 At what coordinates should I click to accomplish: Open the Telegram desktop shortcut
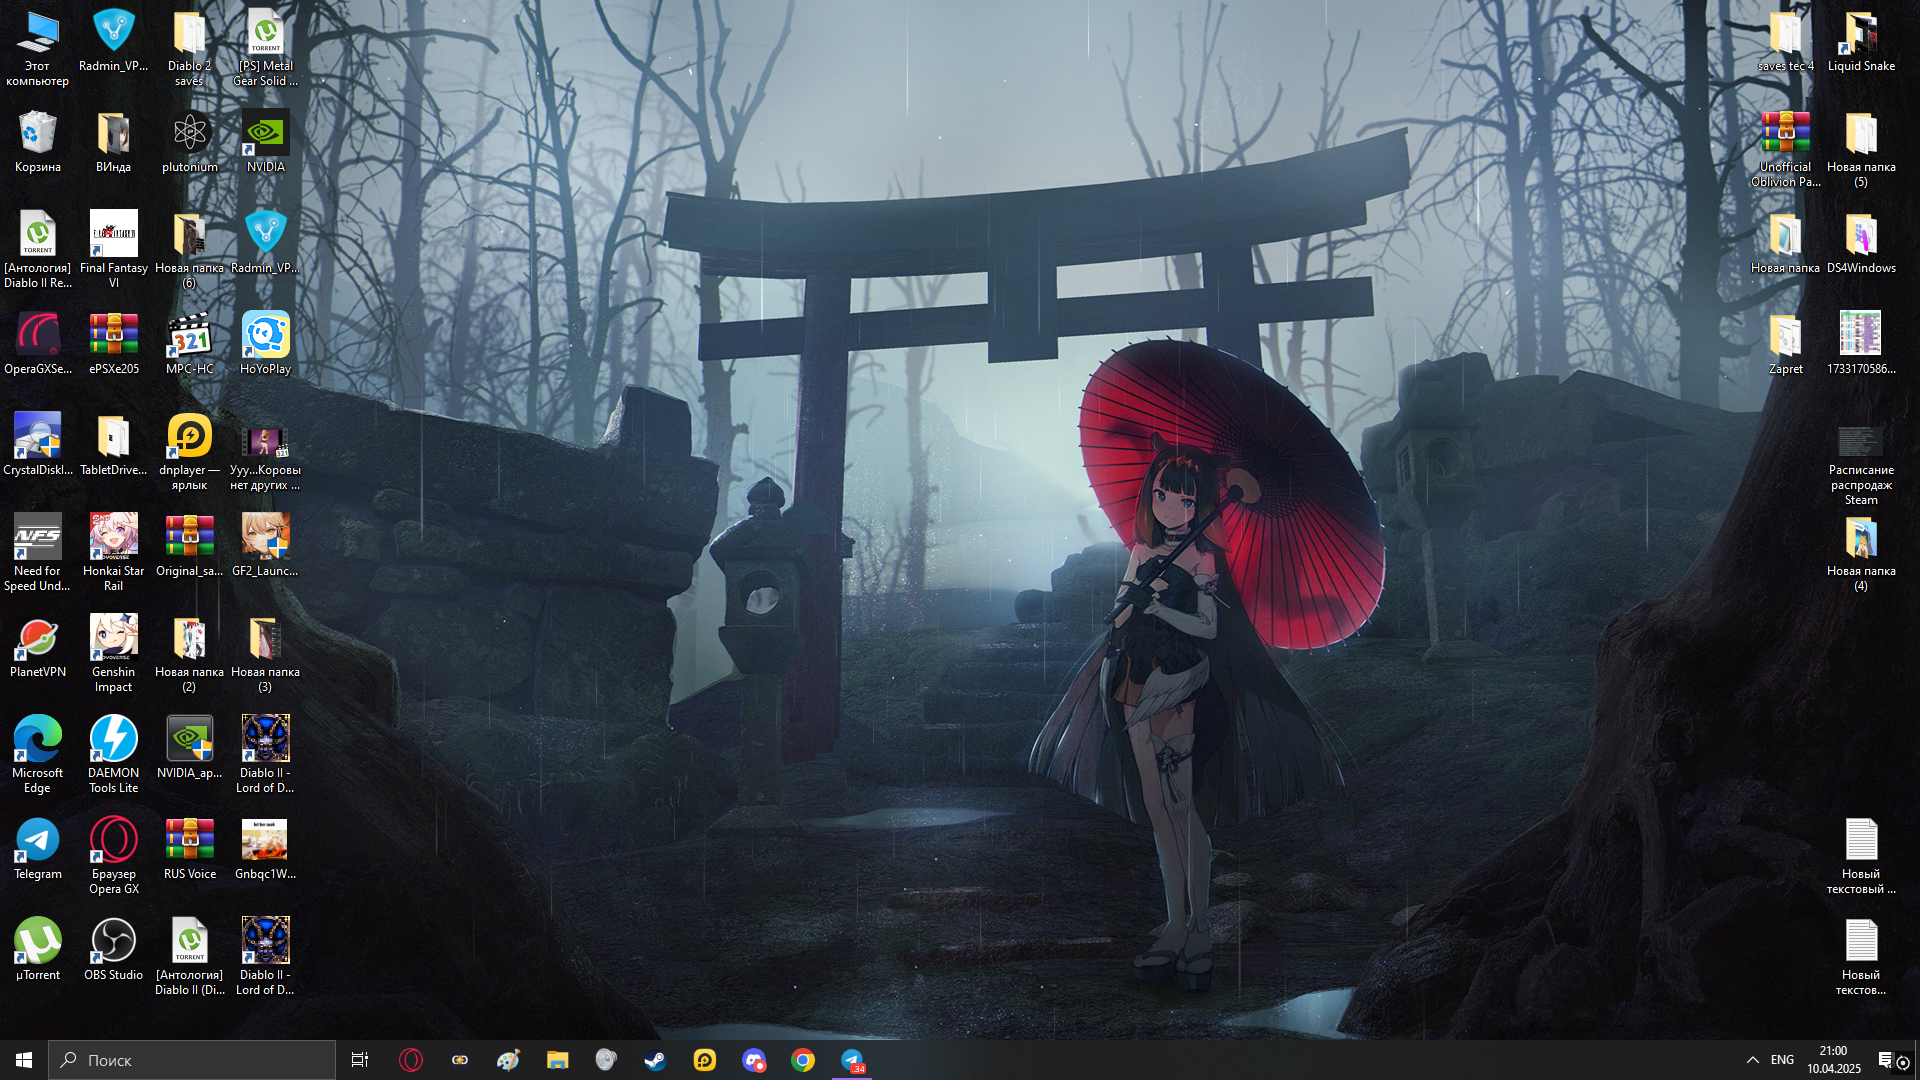(x=38, y=849)
